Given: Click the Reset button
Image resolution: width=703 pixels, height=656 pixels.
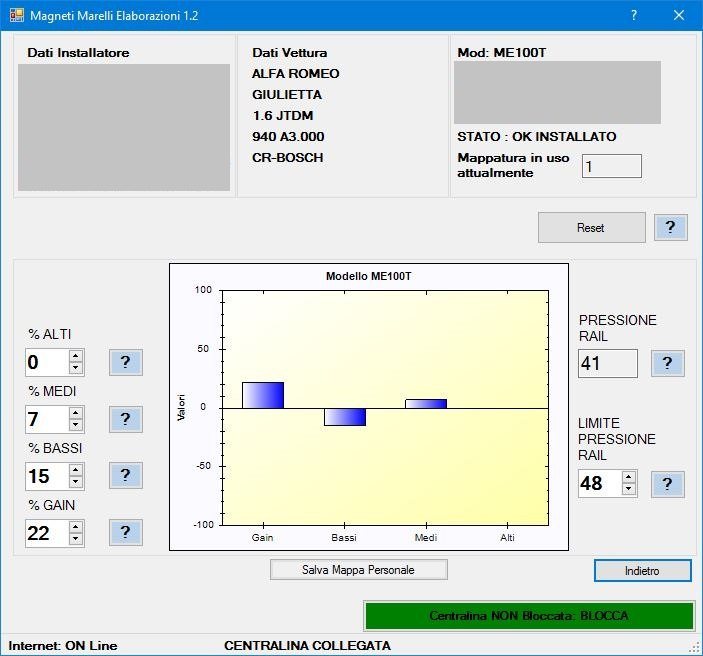Looking at the screenshot, I should tap(591, 227).
